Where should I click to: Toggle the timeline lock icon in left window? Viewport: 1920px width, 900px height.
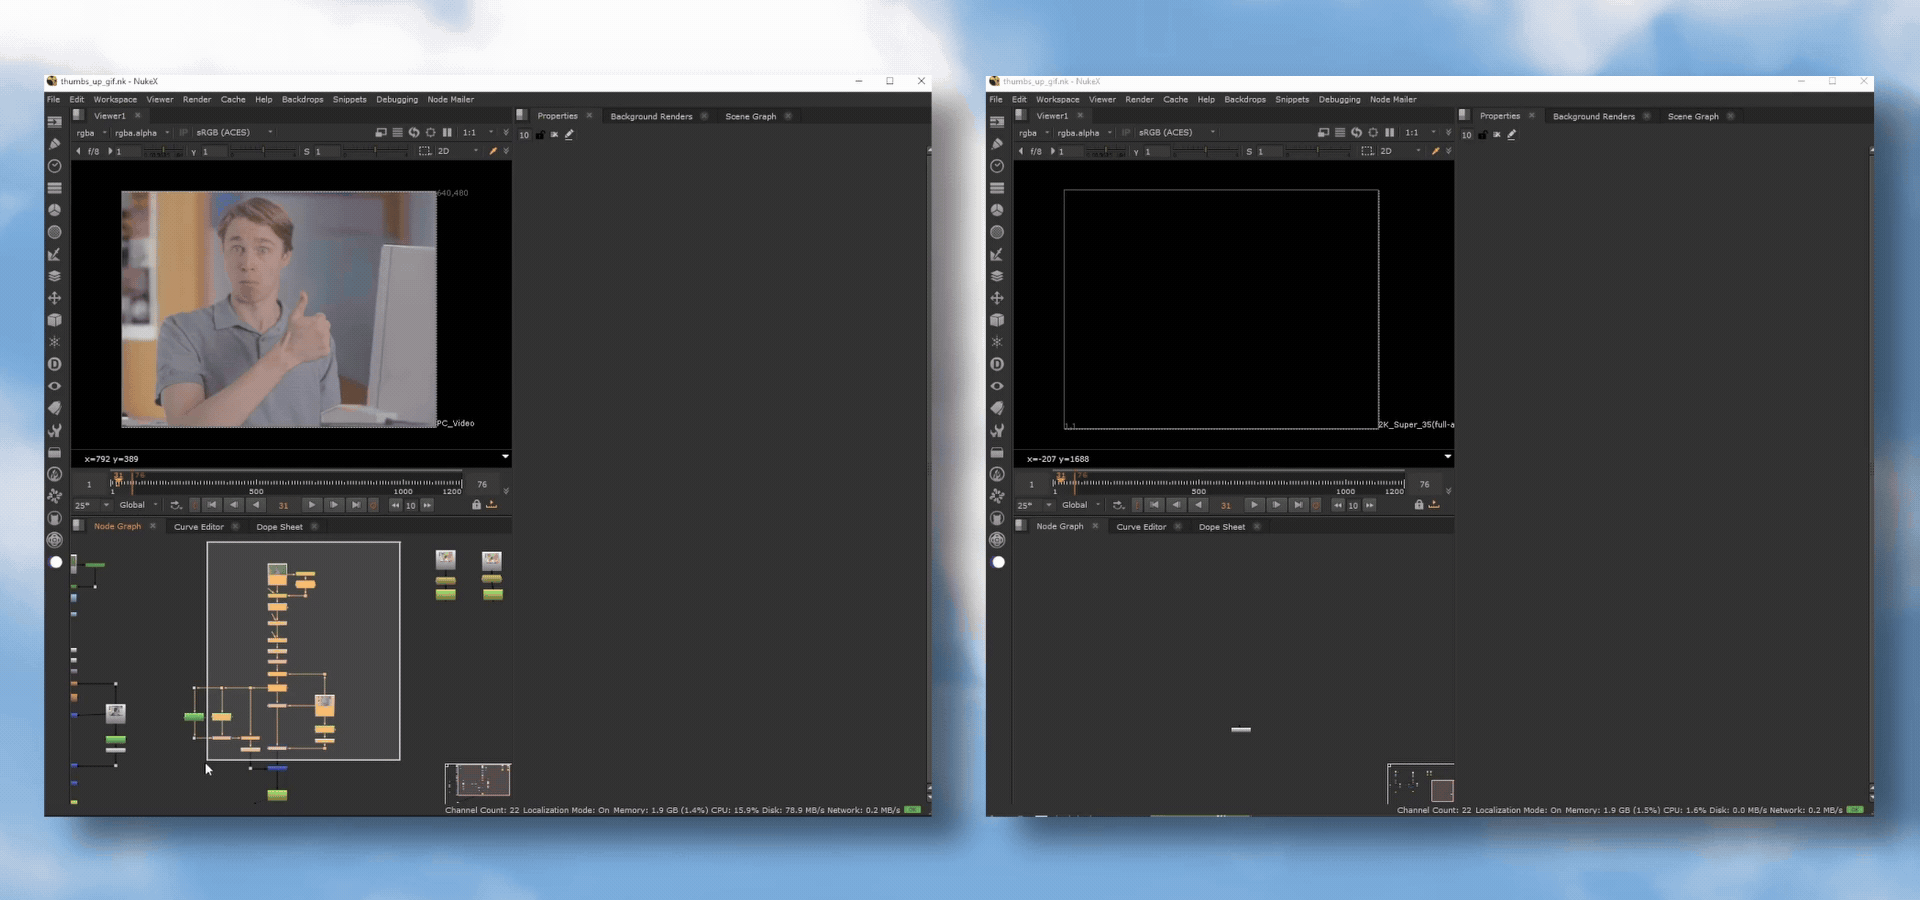click(x=476, y=505)
